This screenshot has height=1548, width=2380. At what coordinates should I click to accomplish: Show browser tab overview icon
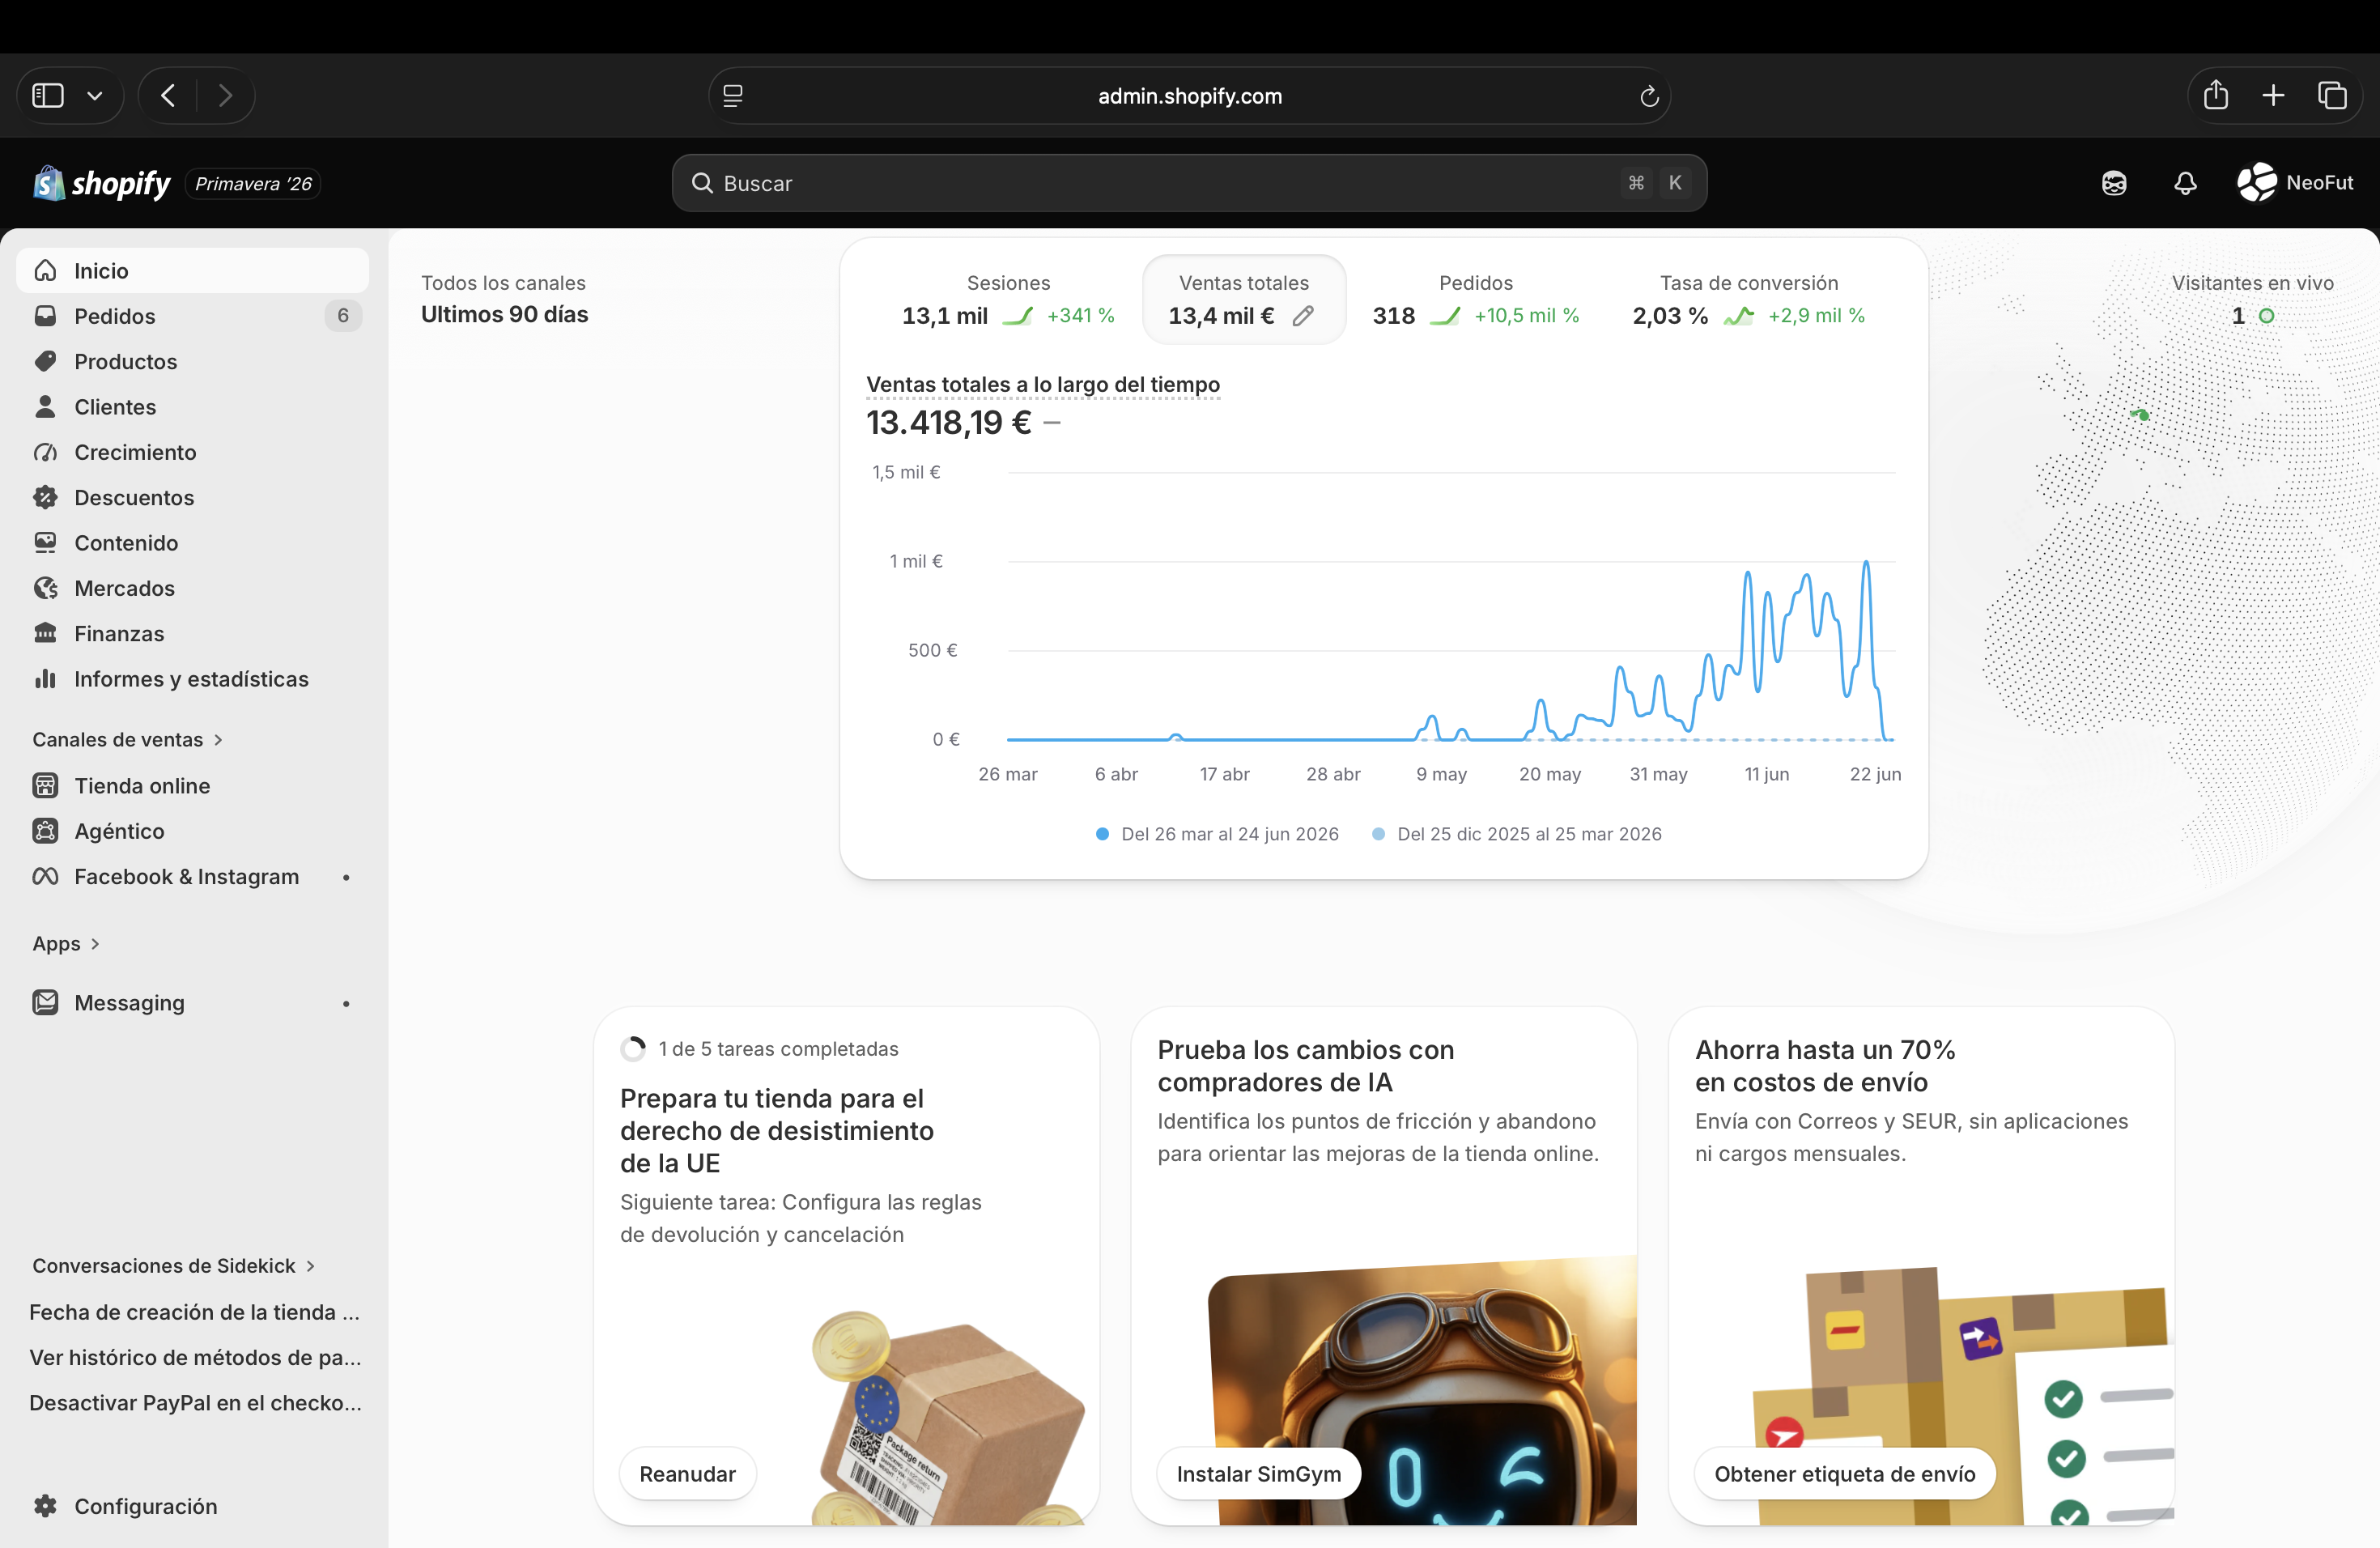[x=2332, y=95]
